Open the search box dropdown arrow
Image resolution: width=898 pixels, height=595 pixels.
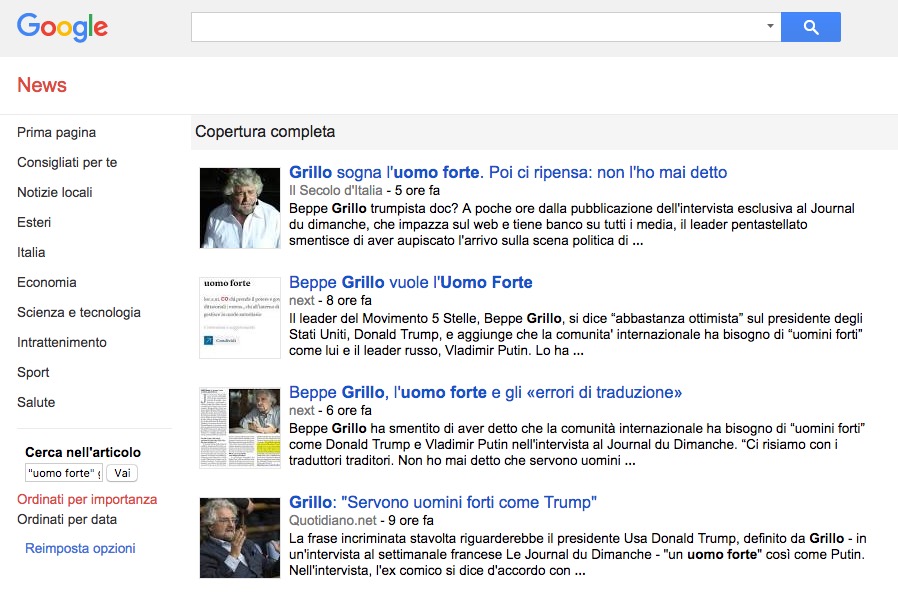[770, 26]
